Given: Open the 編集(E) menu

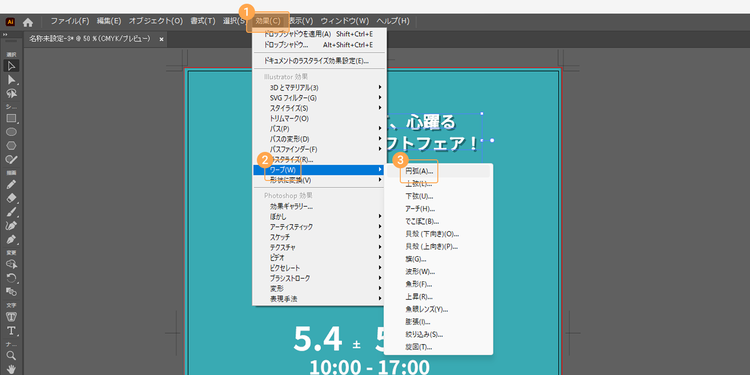Looking at the screenshot, I should point(109,21).
